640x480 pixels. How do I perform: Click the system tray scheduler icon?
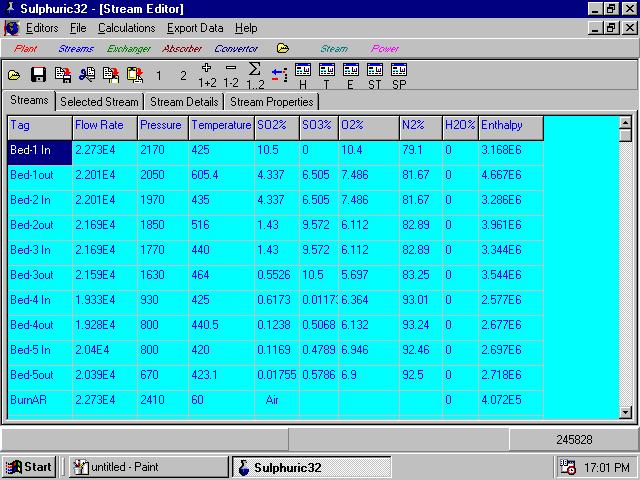click(568, 467)
